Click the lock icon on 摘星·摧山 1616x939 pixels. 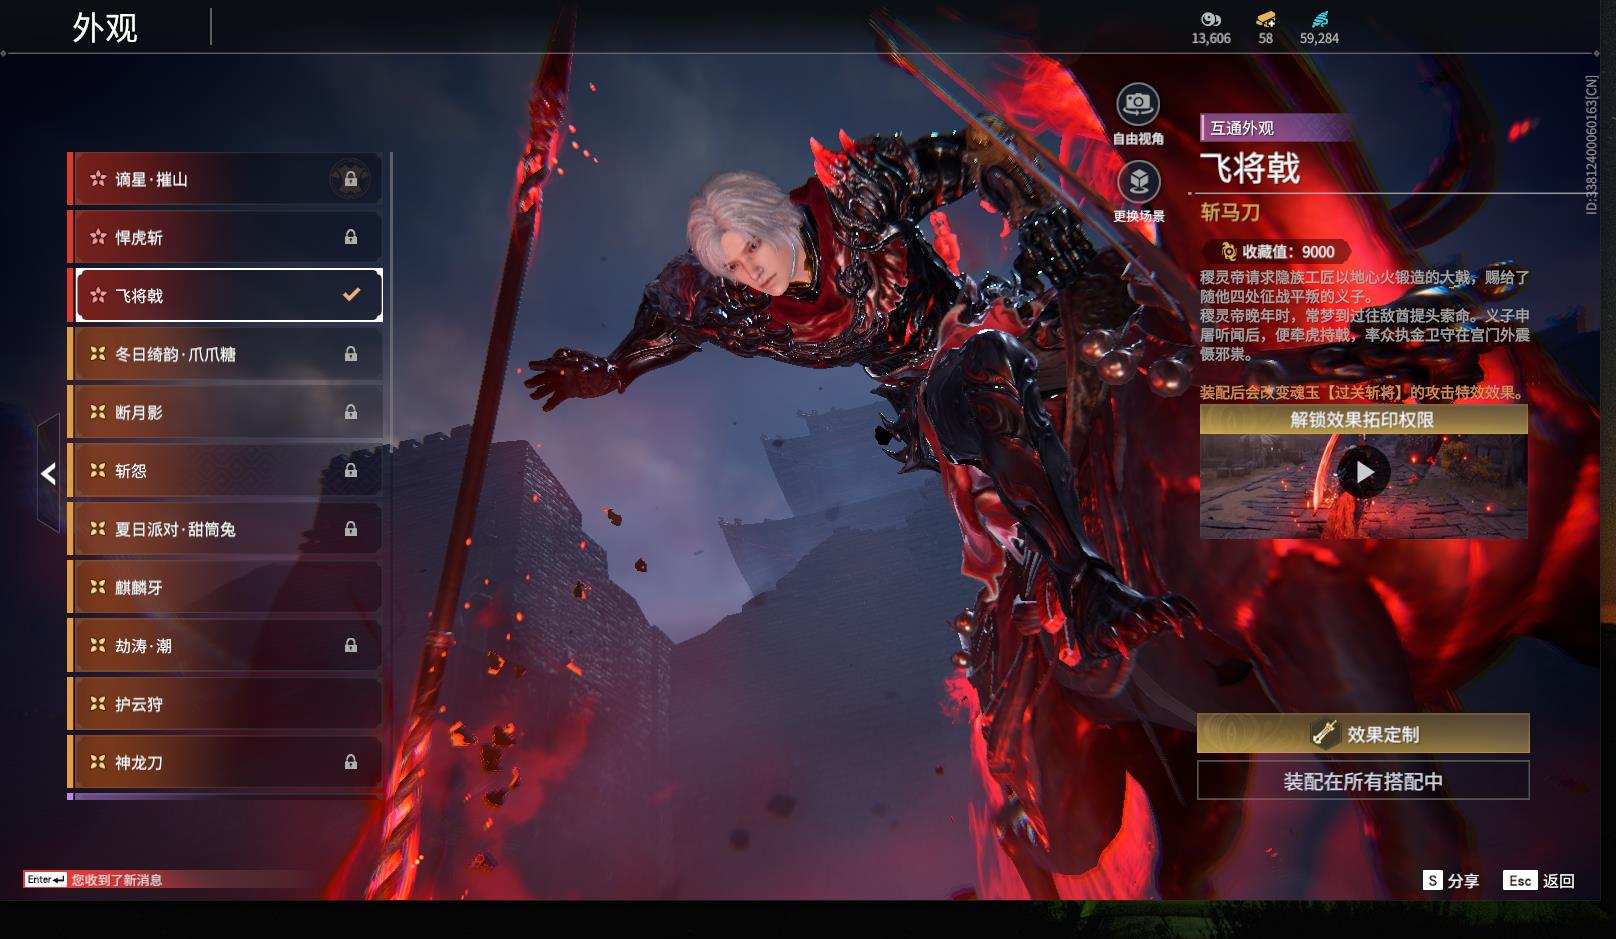[x=351, y=179]
